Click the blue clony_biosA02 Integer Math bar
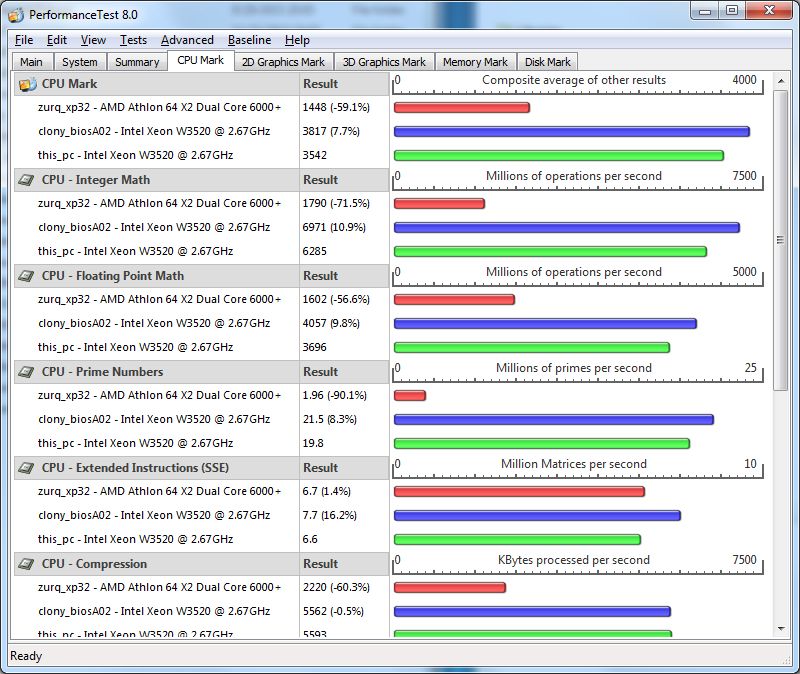The image size is (800, 674). tap(567, 228)
